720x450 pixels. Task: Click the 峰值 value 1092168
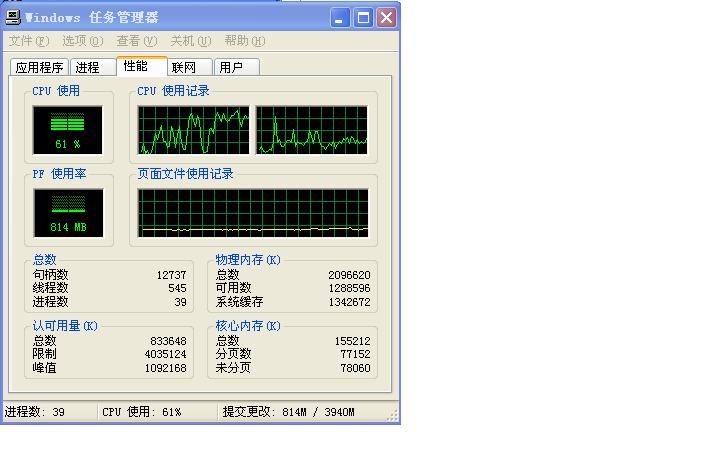pyautogui.click(x=165, y=368)
